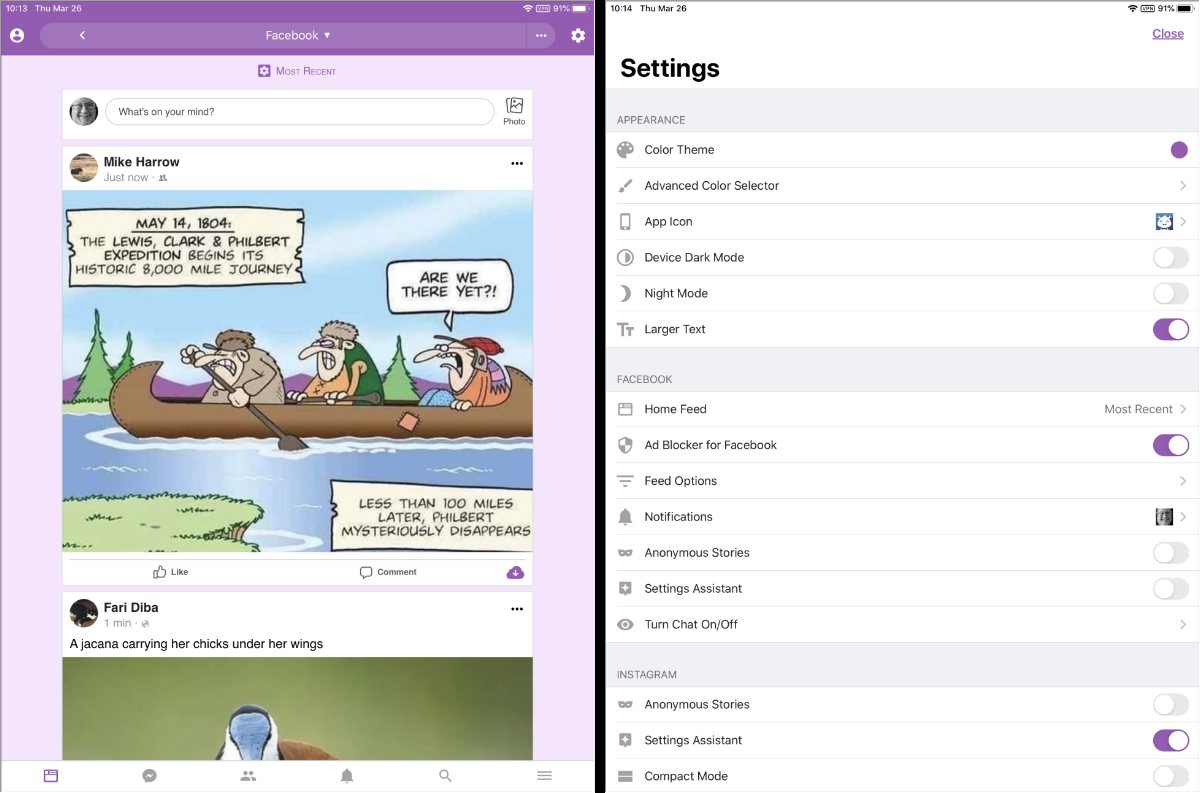Screen dimensions: 1200x793
Task: Open the Lewis and Clark cartoon image
Action: (298, 371)
